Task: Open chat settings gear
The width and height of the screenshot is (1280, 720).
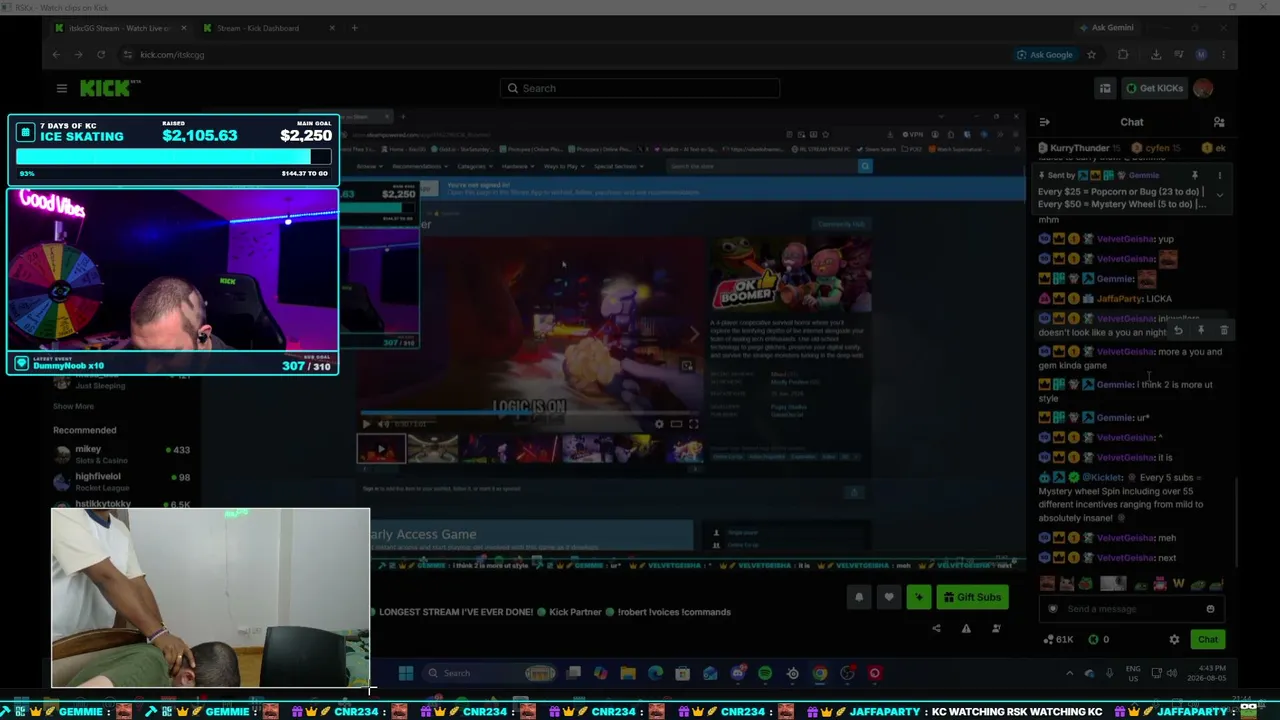Action: (1174, 639)
